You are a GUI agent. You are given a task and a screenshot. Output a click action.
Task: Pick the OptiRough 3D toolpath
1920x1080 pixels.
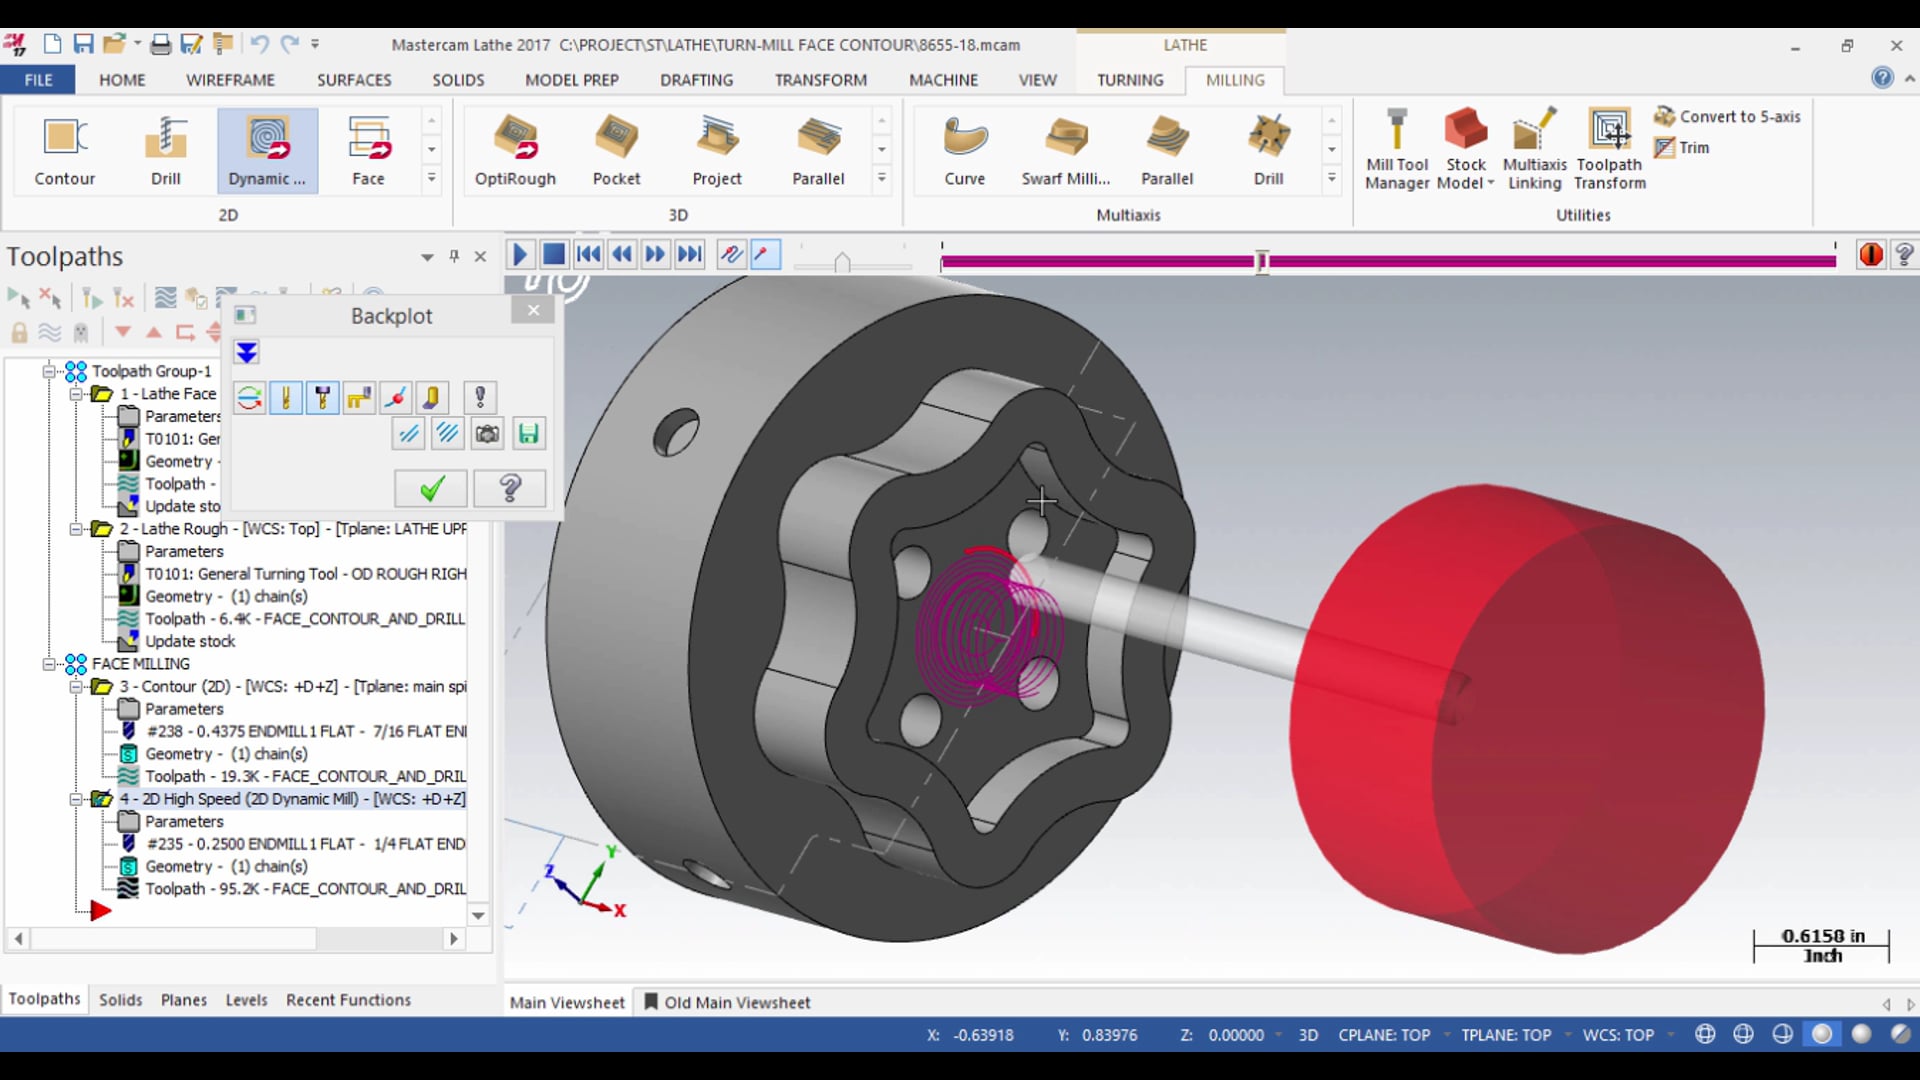(x=515, y=151)
